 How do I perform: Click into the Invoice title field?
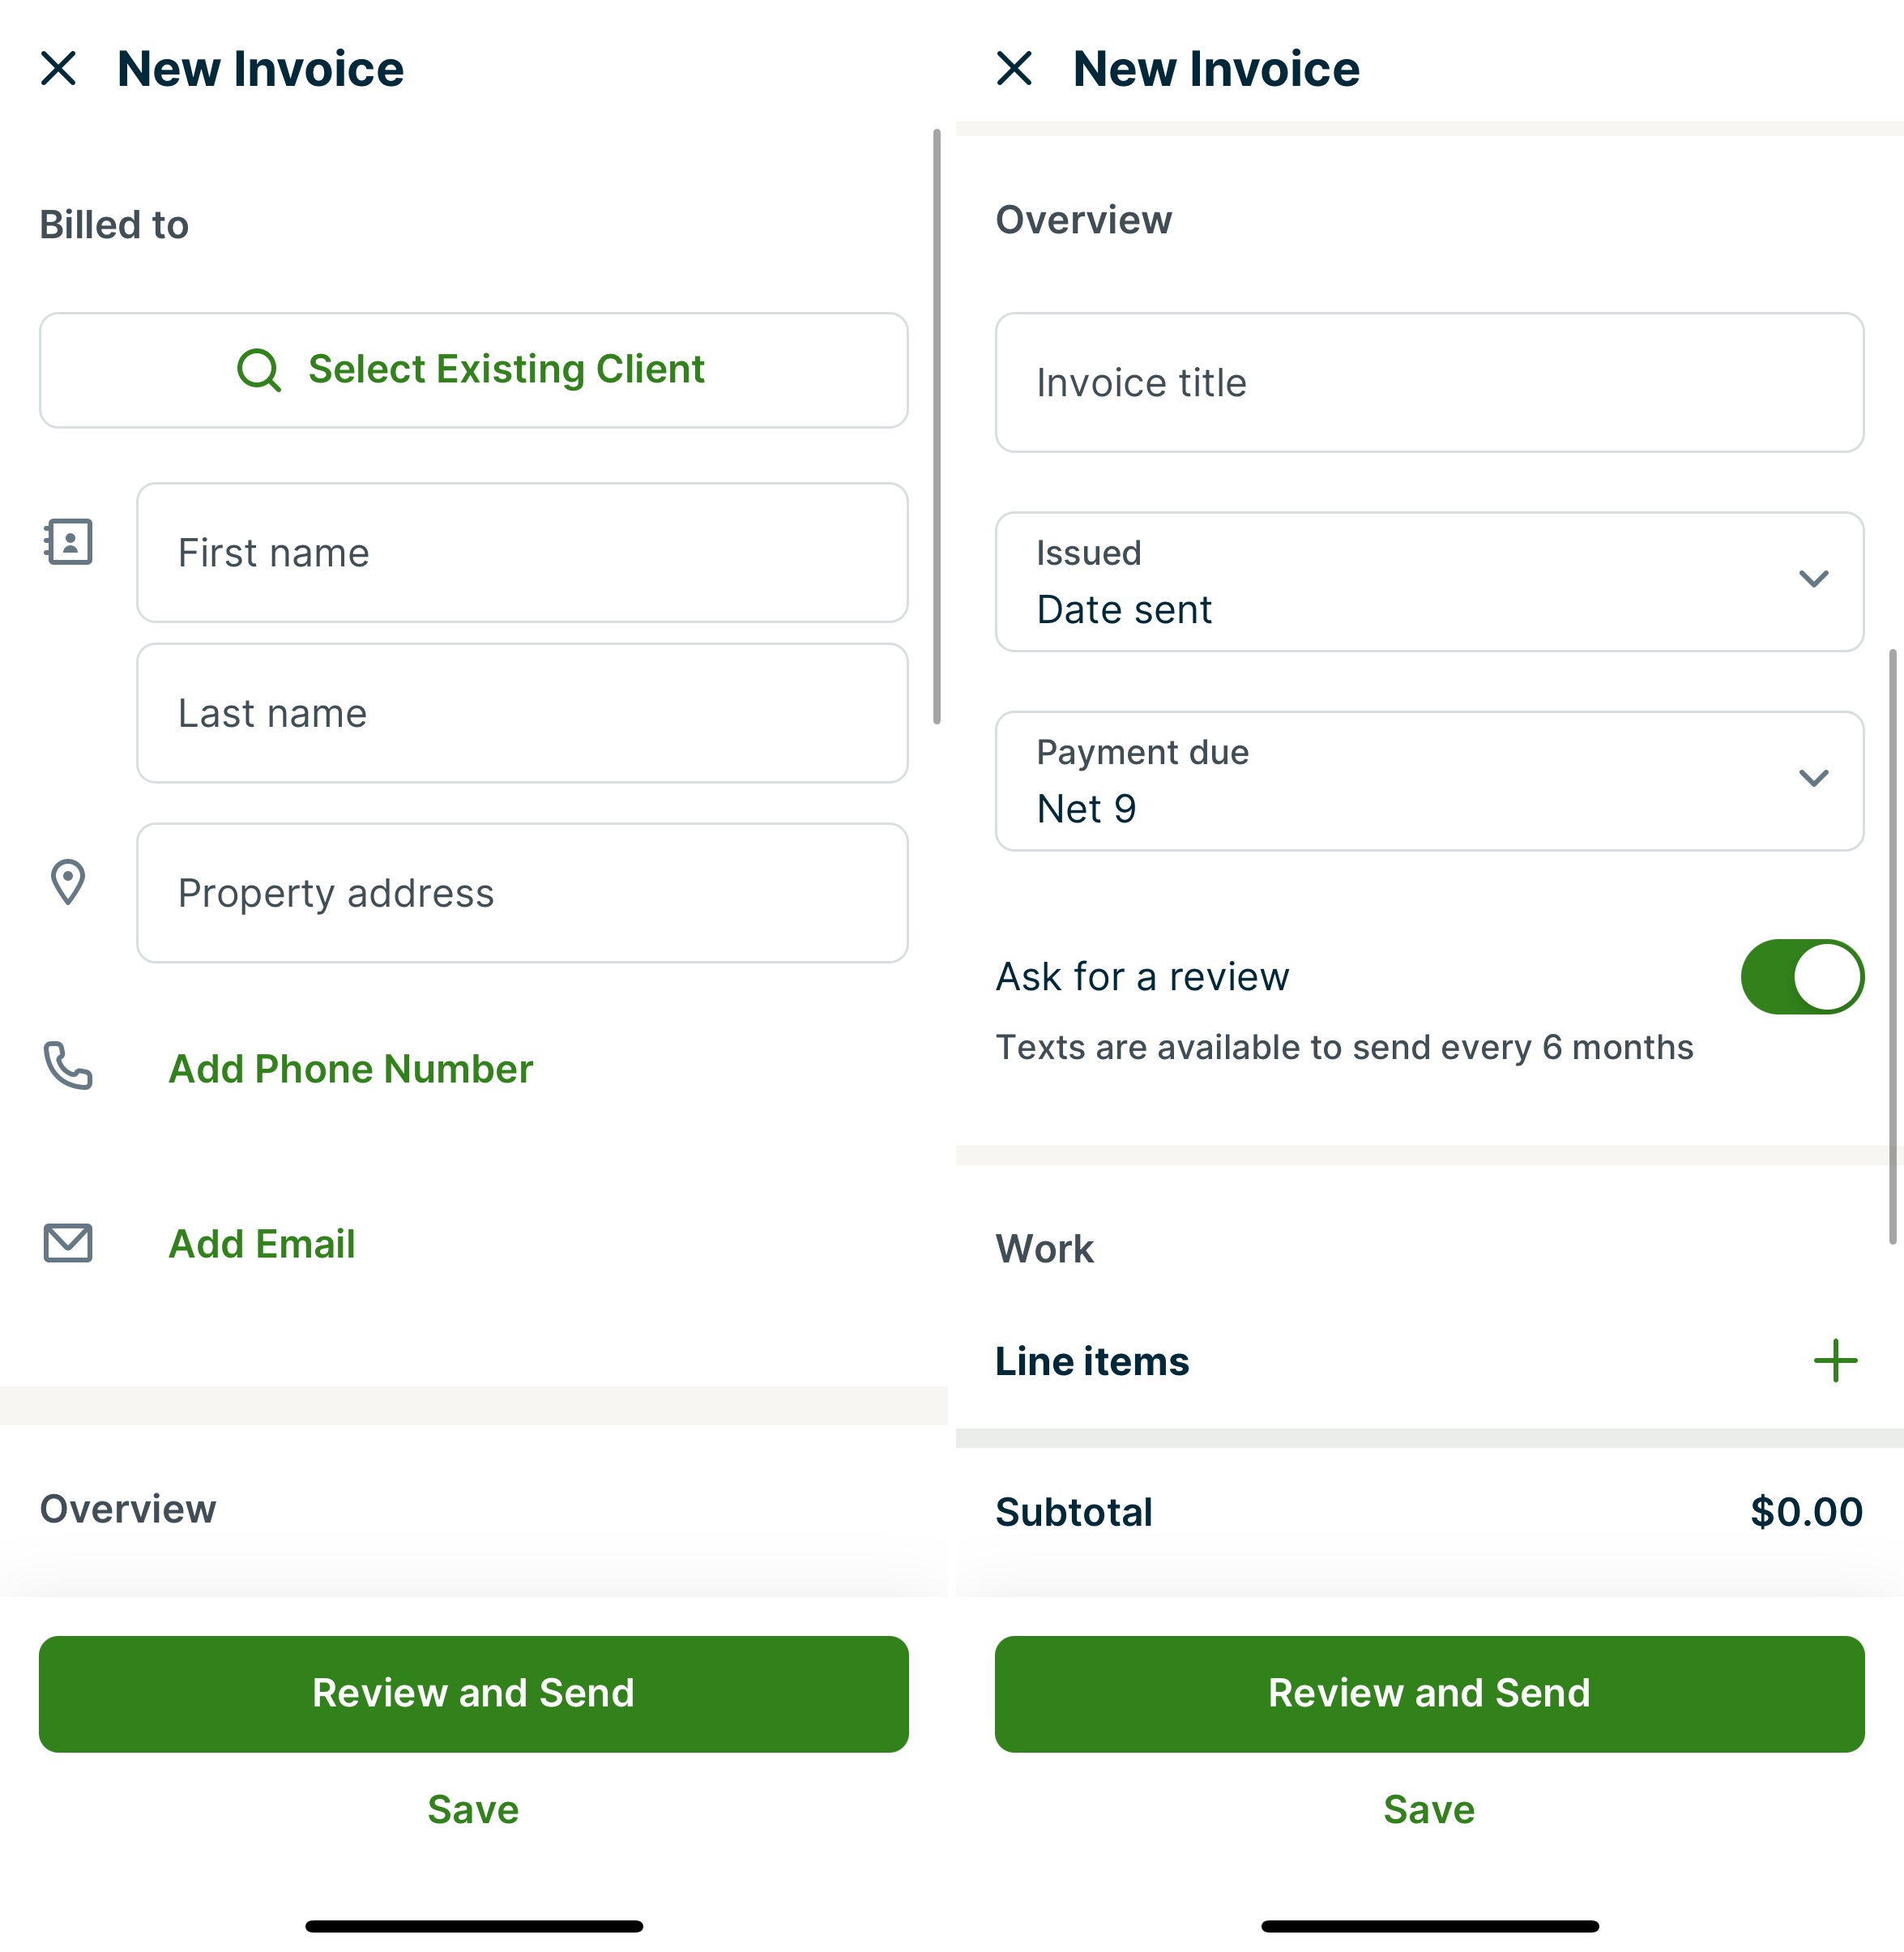click(1428, 383)
